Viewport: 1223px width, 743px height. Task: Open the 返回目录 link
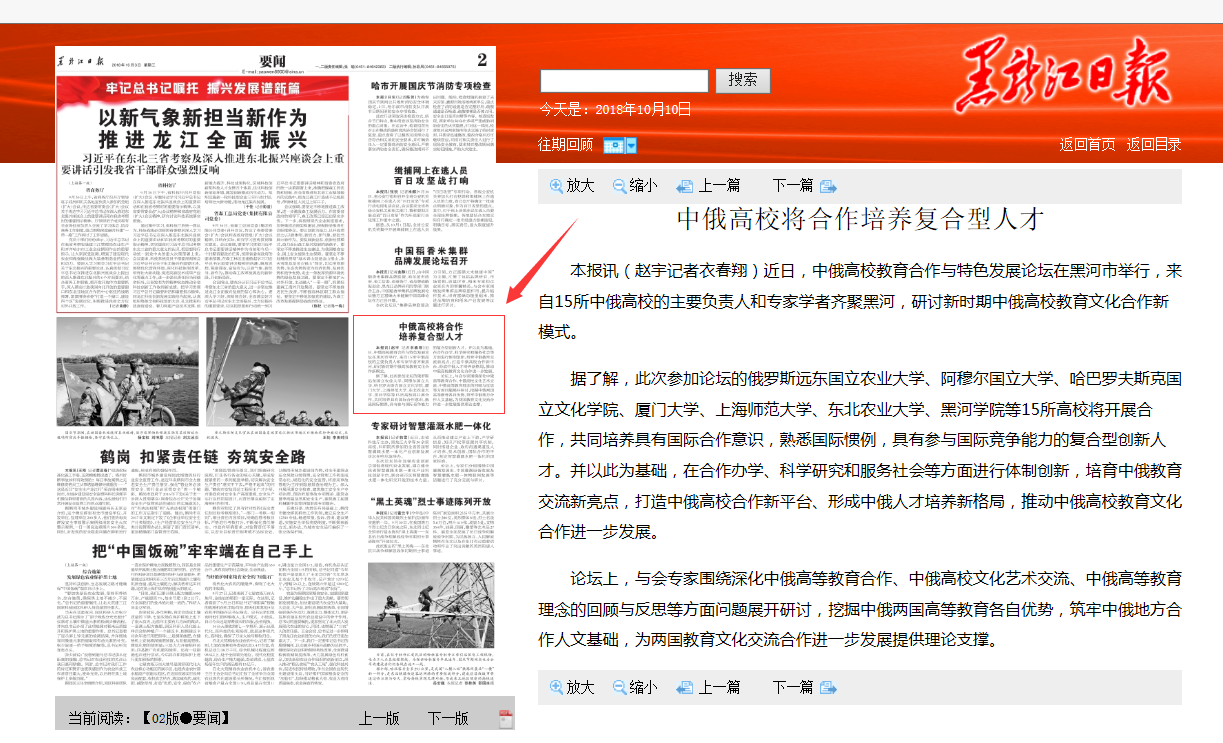pos(1154,145)
